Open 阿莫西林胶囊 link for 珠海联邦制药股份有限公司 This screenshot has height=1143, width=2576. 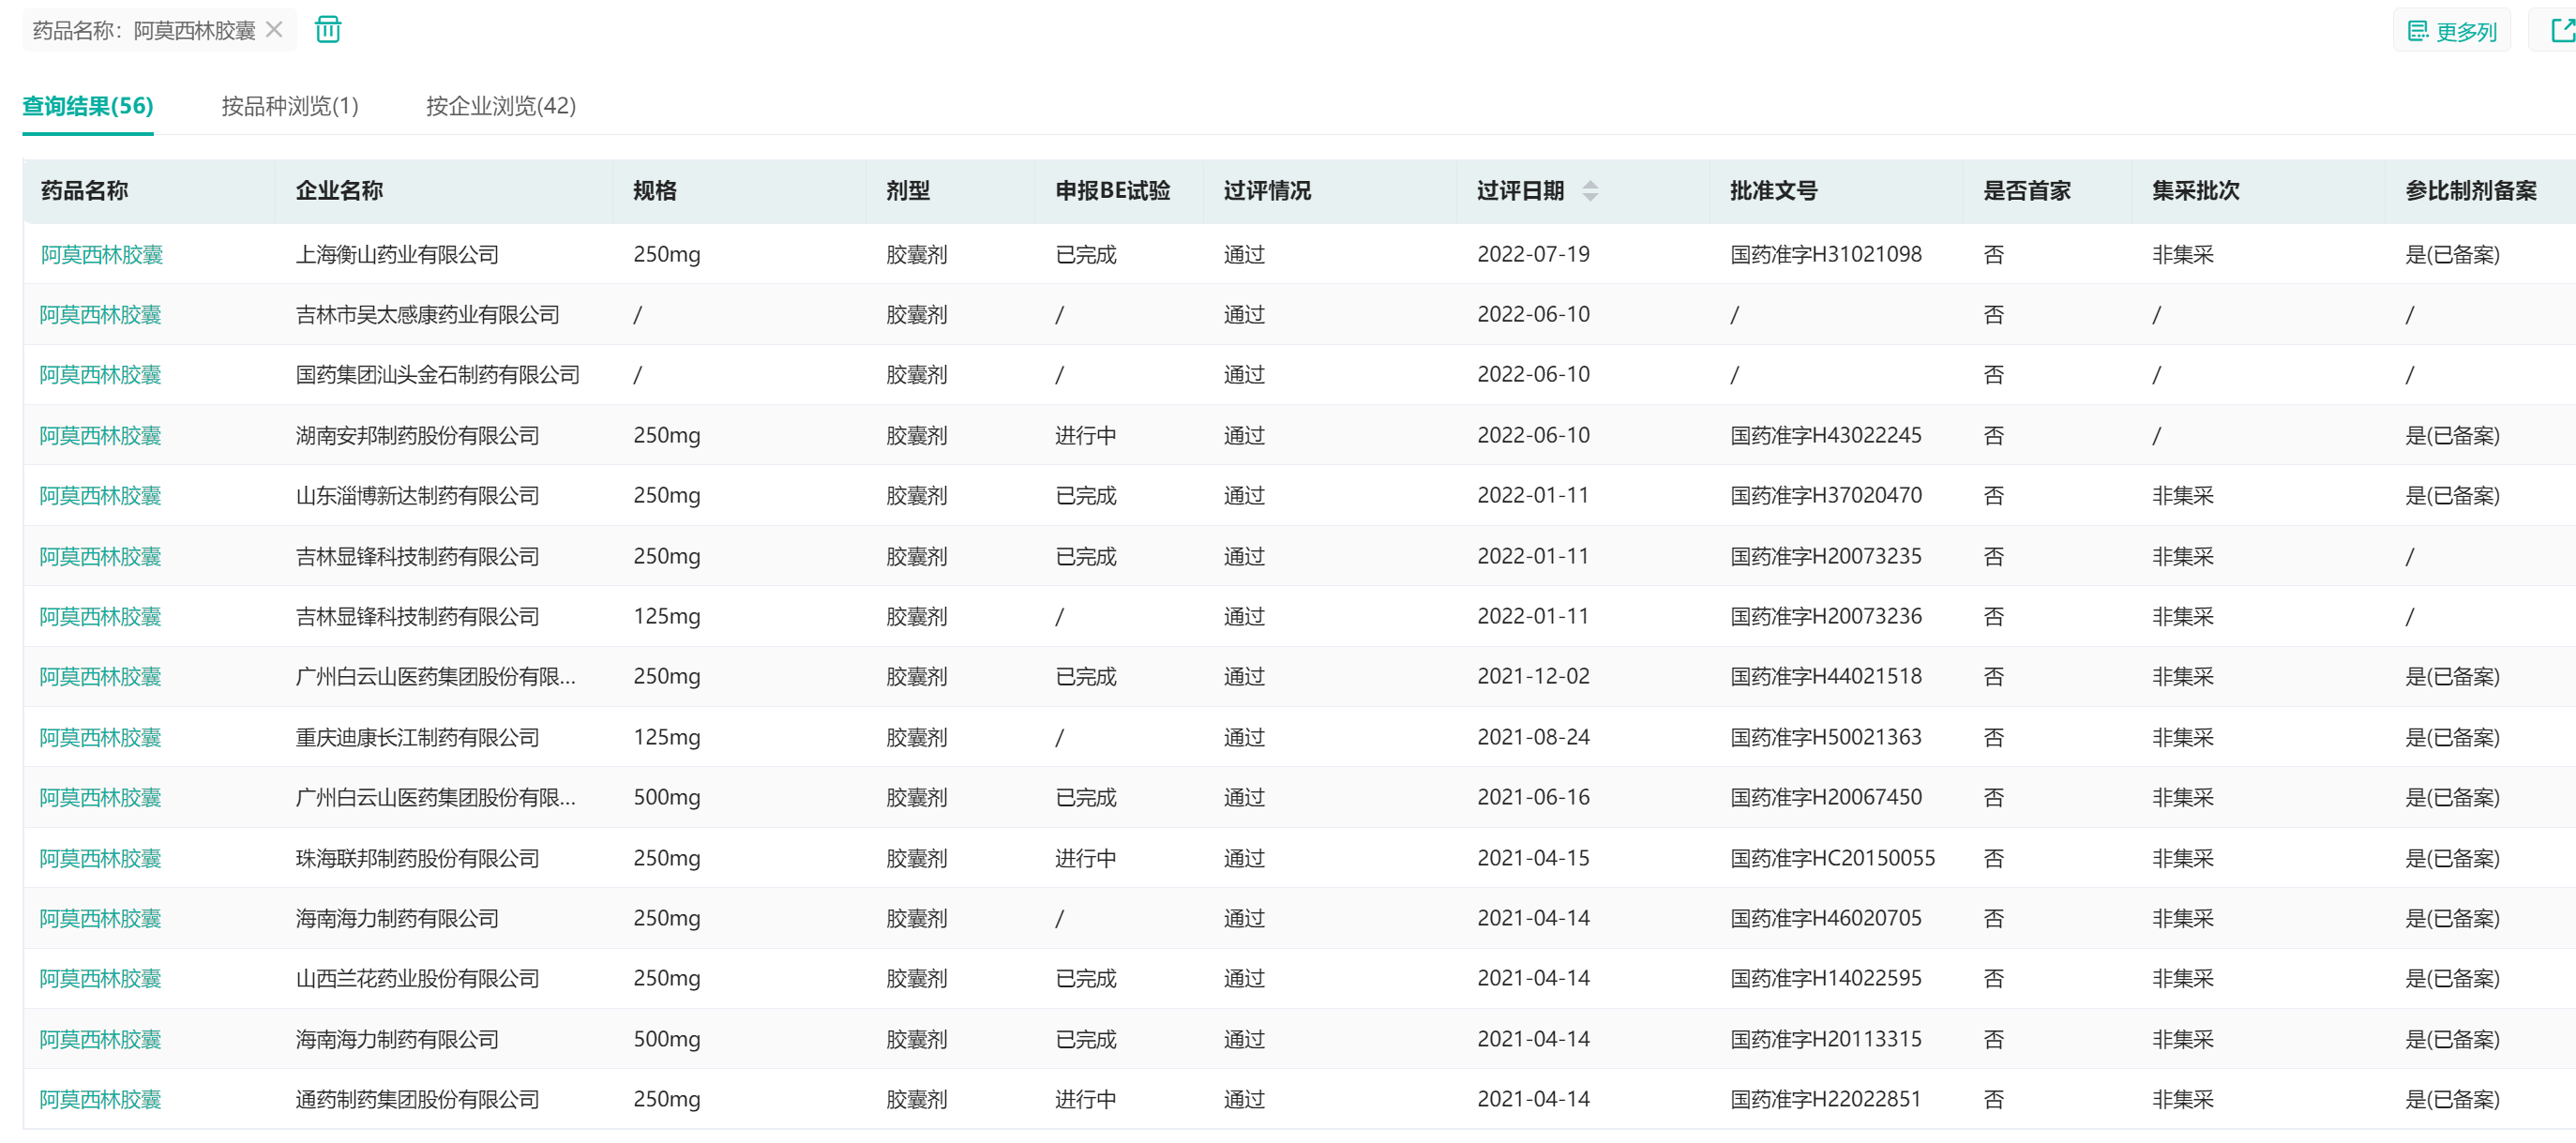[x=101, y=859]
